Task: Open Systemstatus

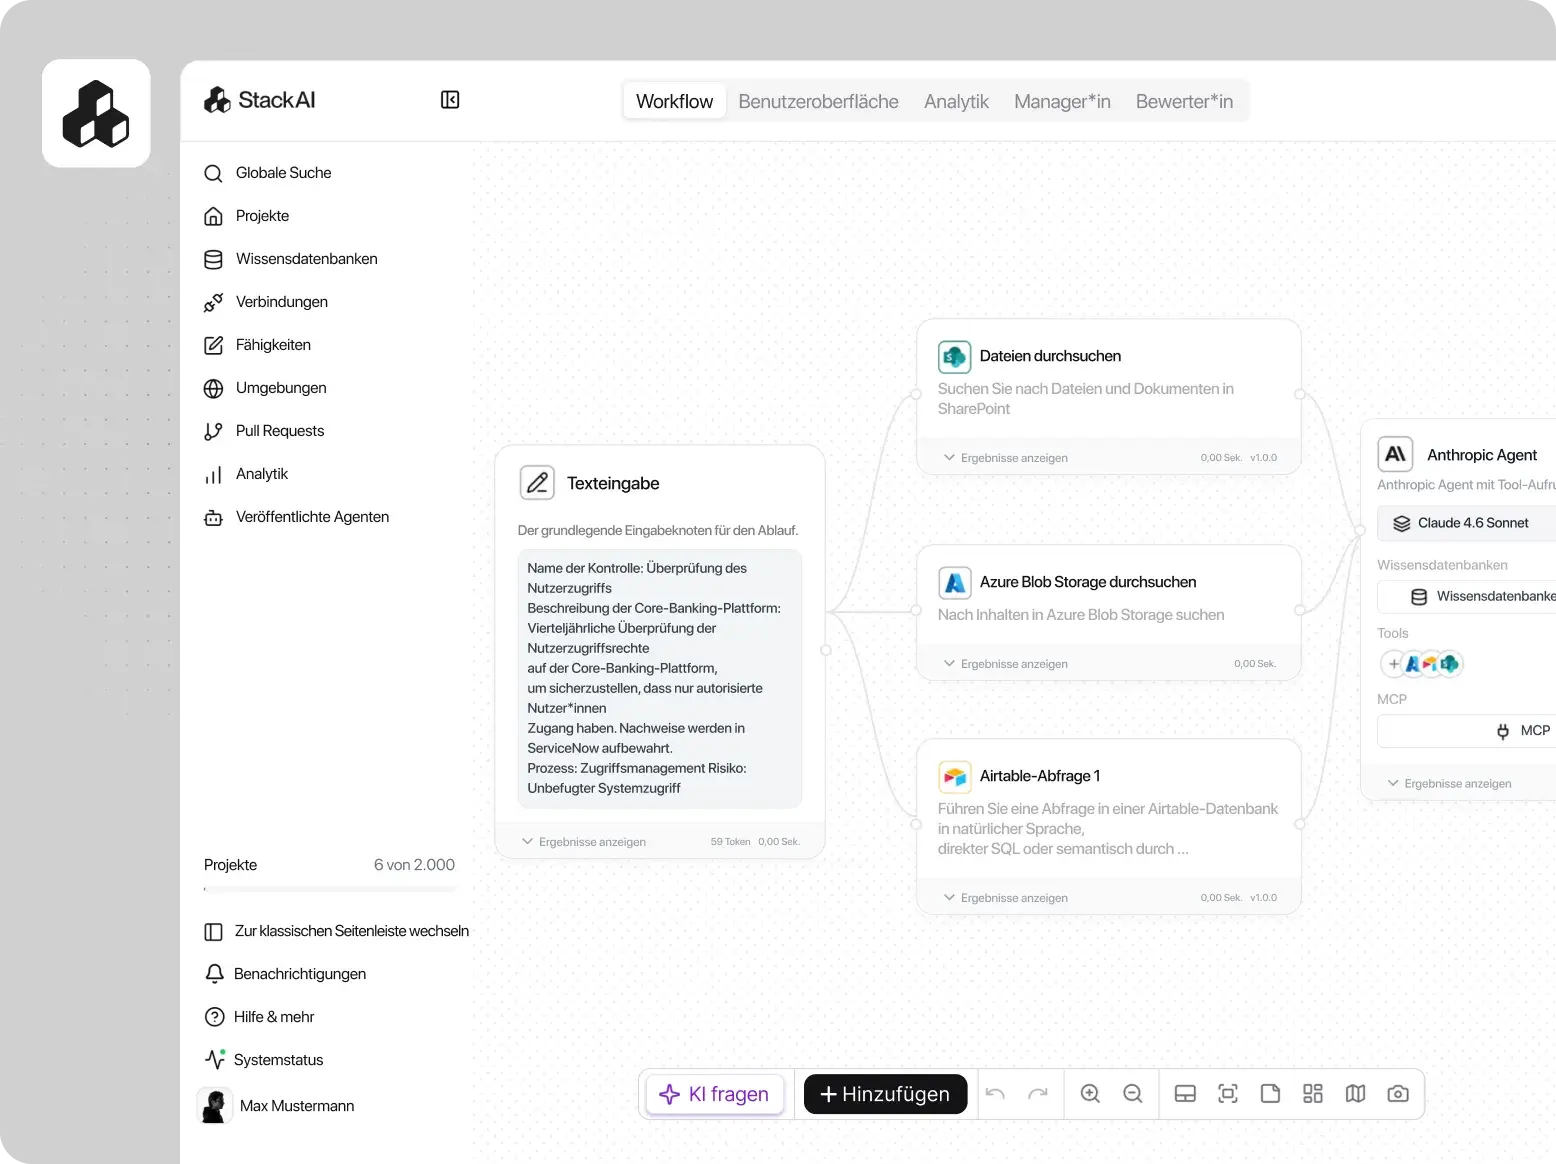Action: [264, 1061]
